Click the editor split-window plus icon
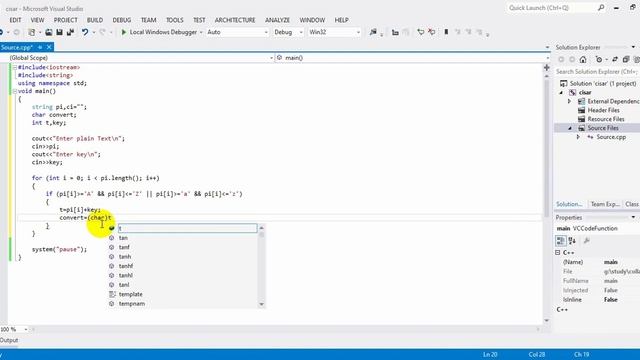Viewport: 640px width, 360px height. pos(547,68)
